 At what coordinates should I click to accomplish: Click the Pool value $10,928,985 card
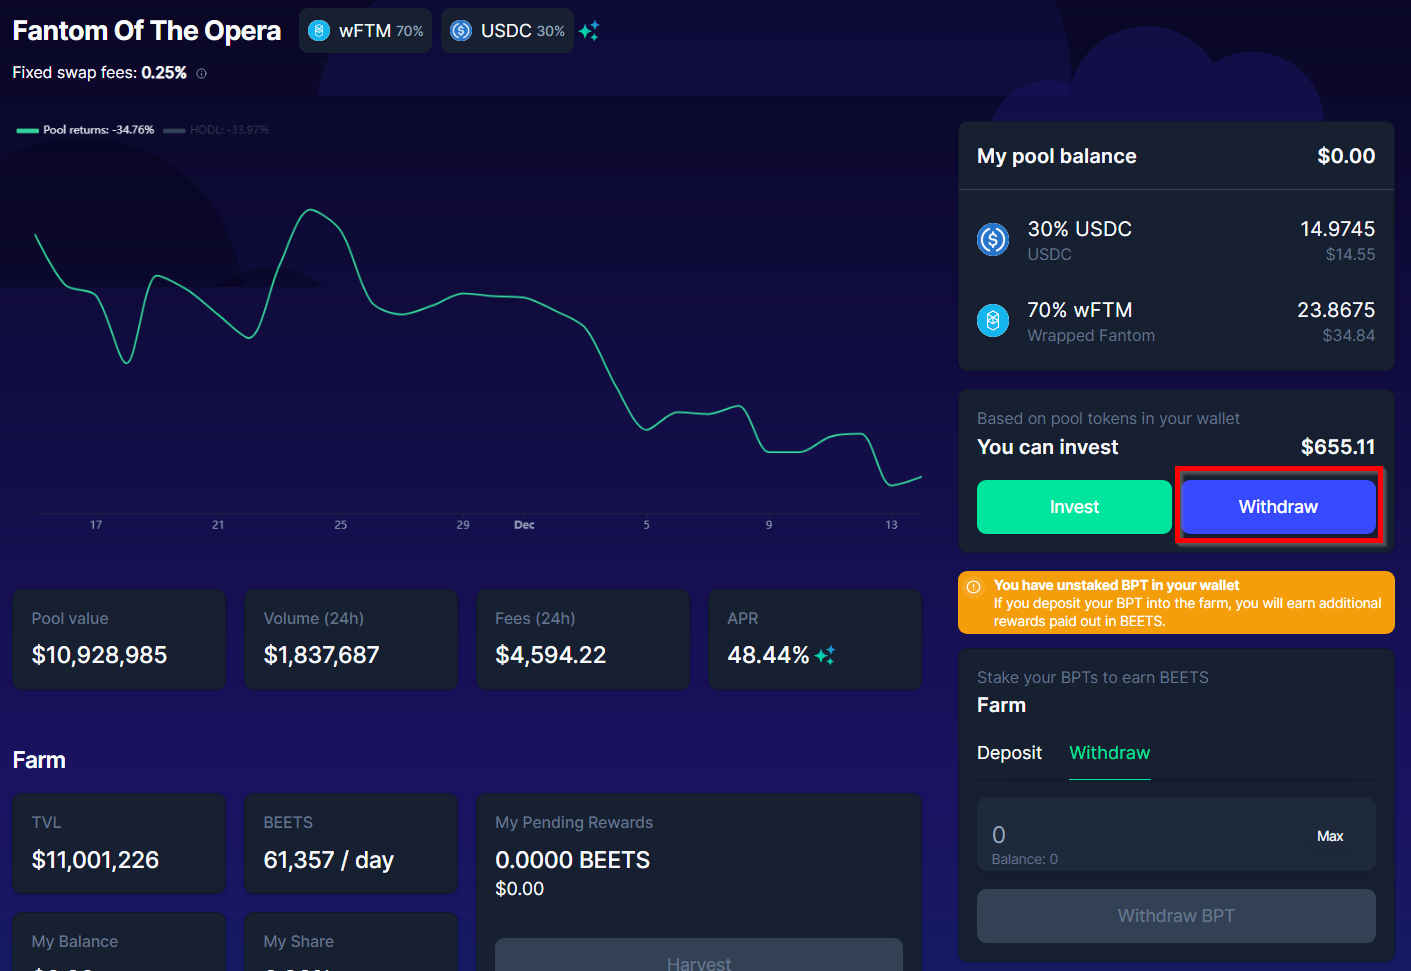point(119,639)
